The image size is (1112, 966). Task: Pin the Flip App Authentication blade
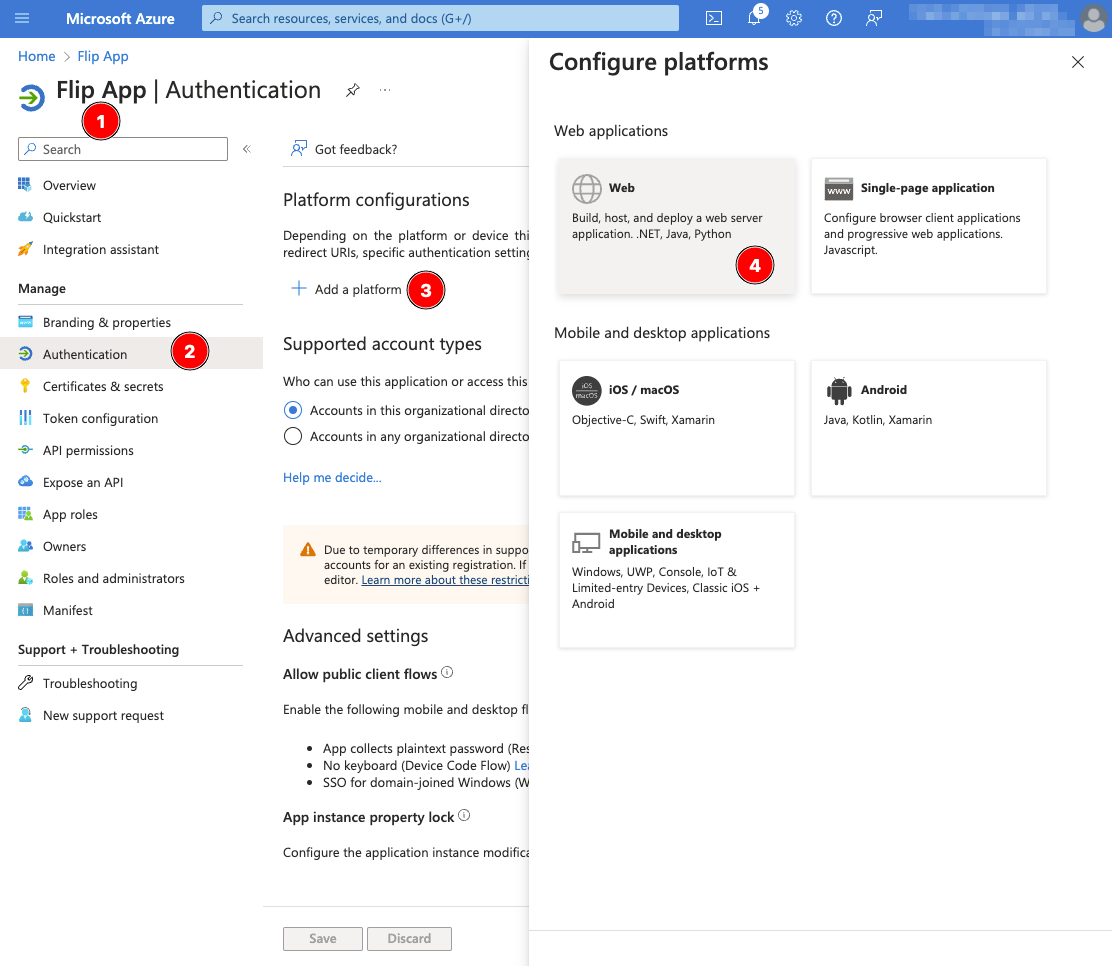[352, 90]
